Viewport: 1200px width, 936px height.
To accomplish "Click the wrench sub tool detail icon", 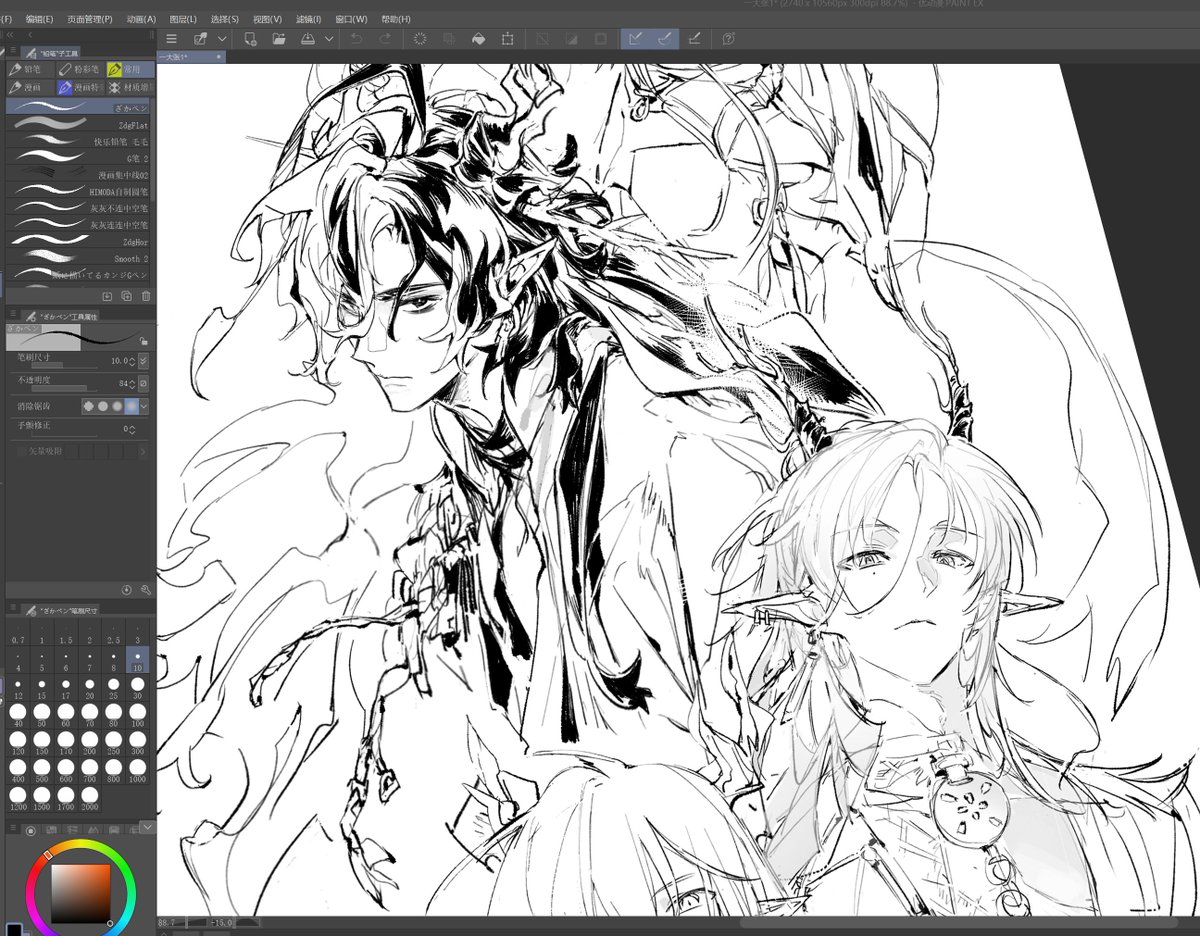I will click(x=146, y=590).
